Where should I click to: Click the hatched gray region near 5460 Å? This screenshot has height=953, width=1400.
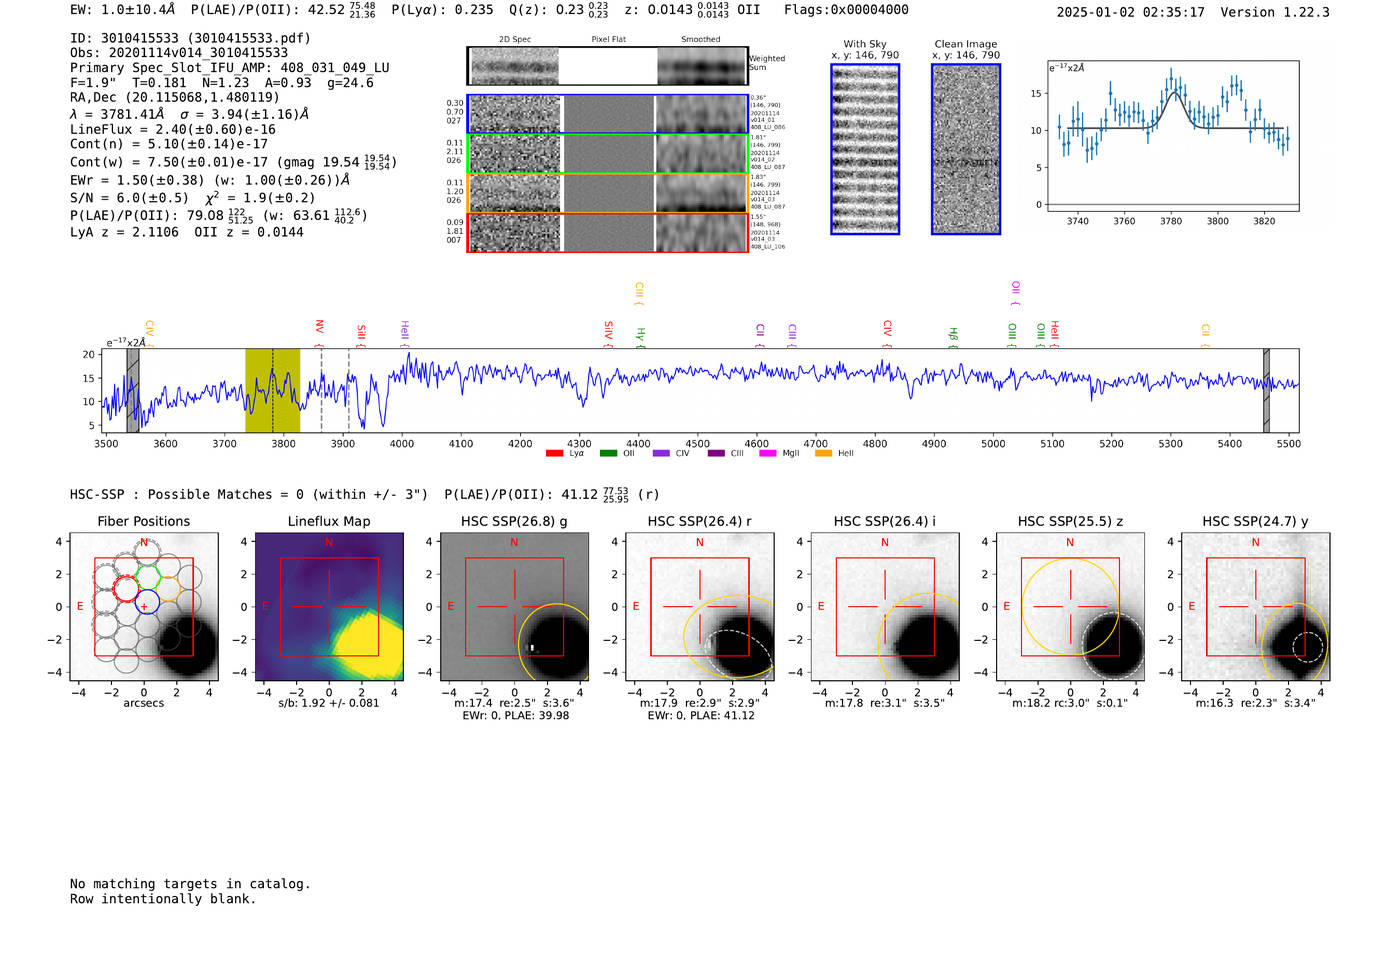pos(1266,391)
